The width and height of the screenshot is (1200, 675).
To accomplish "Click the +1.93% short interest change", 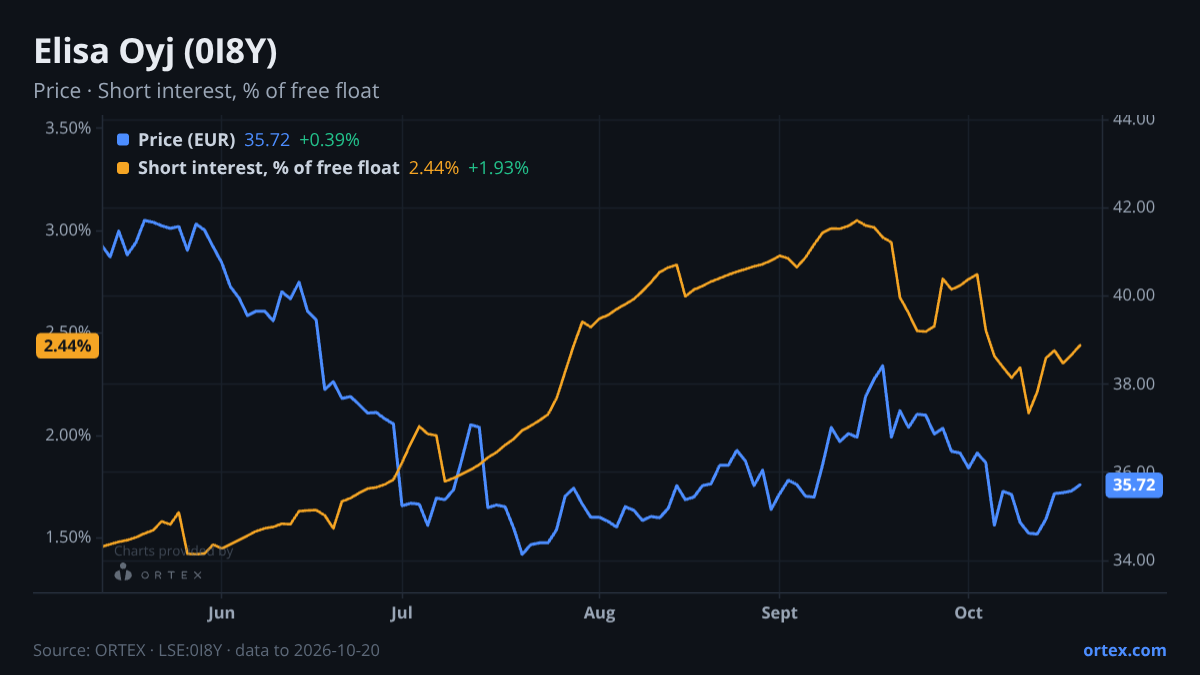I will point(498,168).
